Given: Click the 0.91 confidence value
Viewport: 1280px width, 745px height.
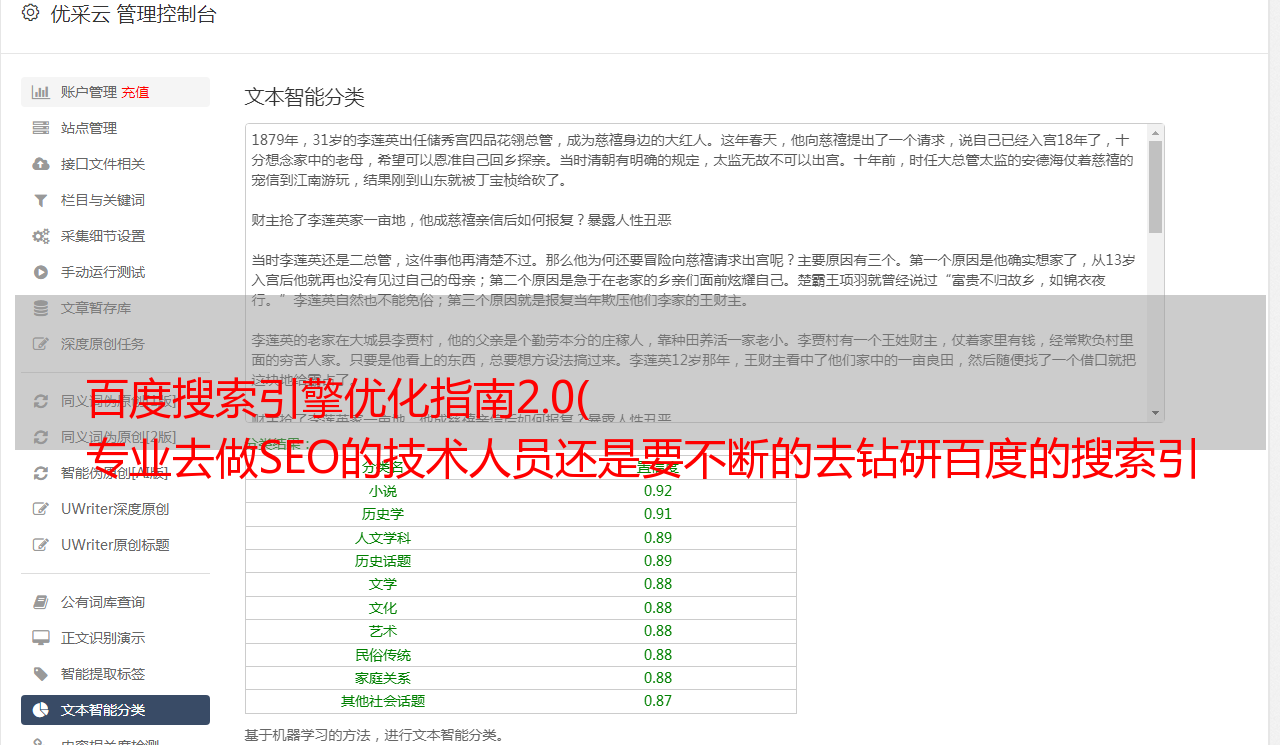Looking at the screenshot, I should coord(658,514).
